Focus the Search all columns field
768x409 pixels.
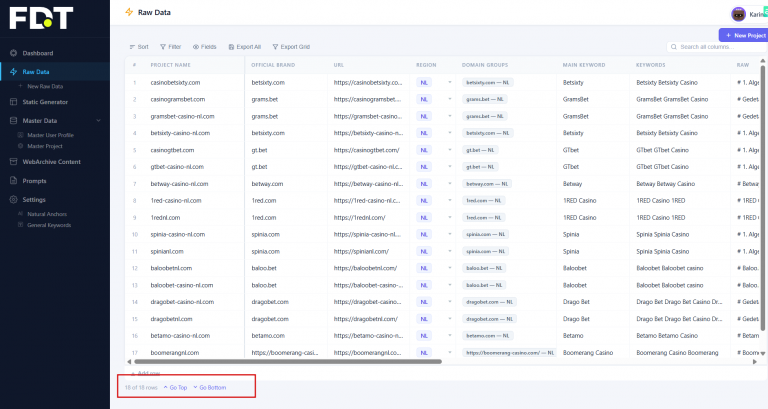click(716, 47)
